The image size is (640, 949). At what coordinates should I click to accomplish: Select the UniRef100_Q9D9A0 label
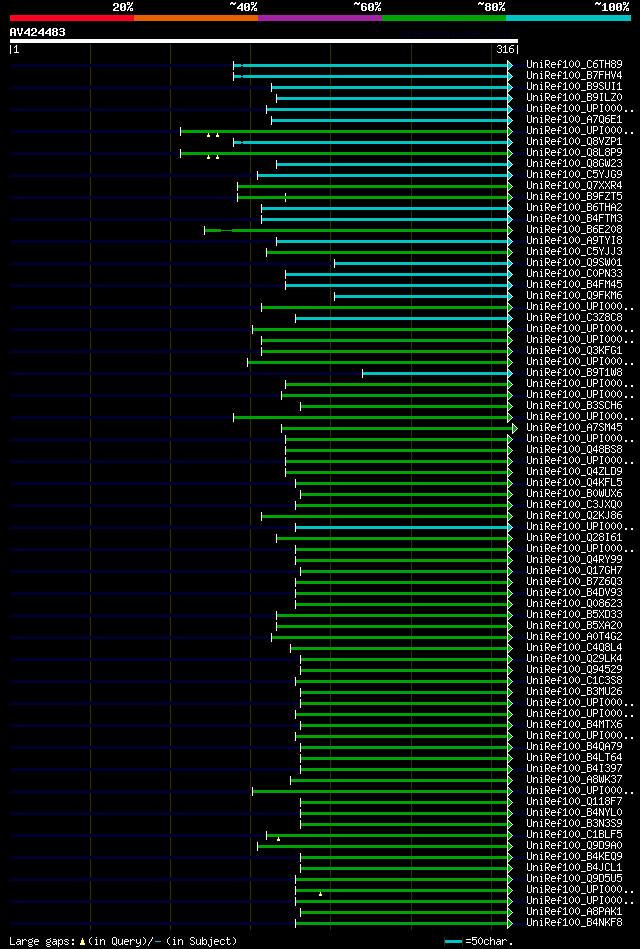coord(574,846)
